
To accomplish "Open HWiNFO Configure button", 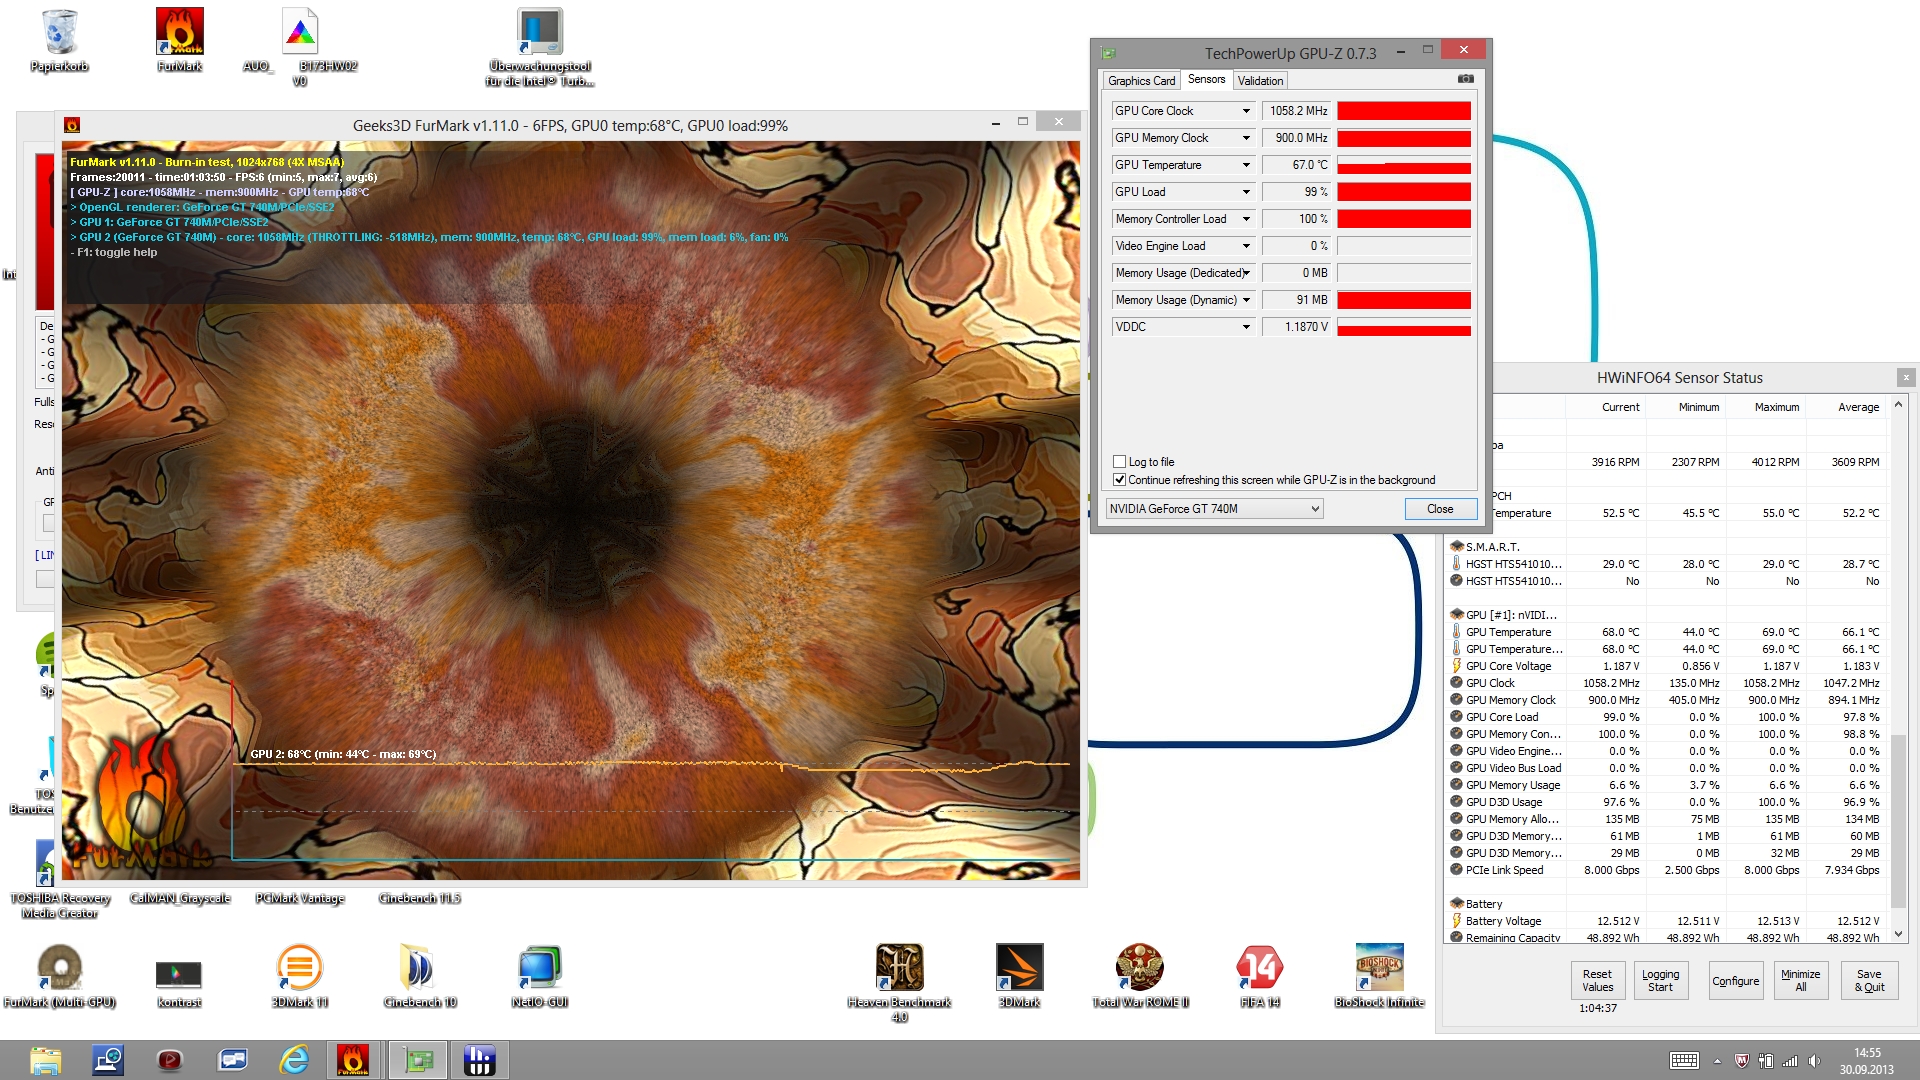I will tap(1735, 981).
